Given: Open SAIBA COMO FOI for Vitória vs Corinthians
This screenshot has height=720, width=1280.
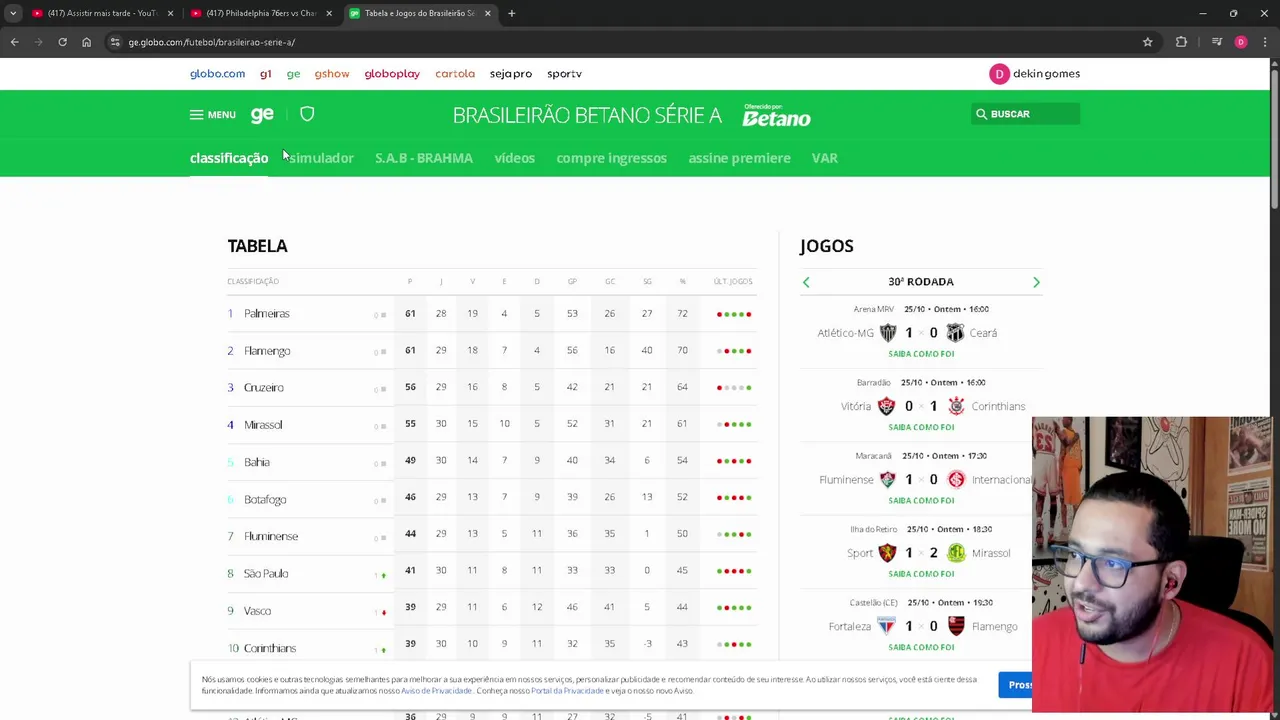Looking at the screenshot, I should [x=921, y=427].
